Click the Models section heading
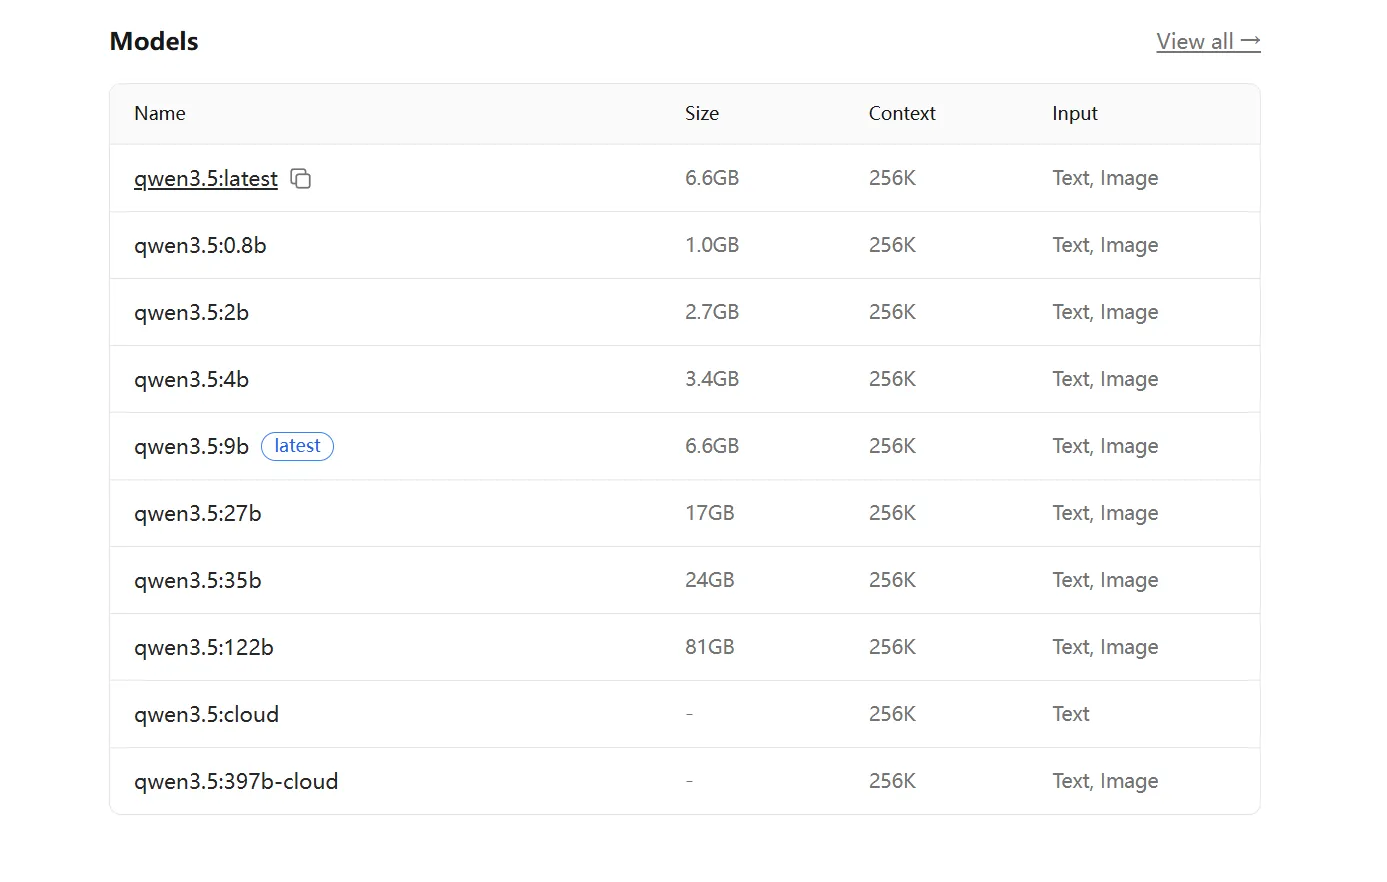 click(x=154, y=42)
